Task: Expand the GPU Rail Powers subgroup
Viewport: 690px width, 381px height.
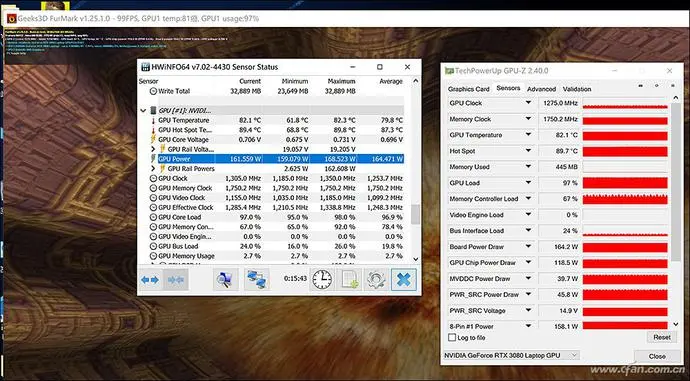Action: (x=153, y=169)
